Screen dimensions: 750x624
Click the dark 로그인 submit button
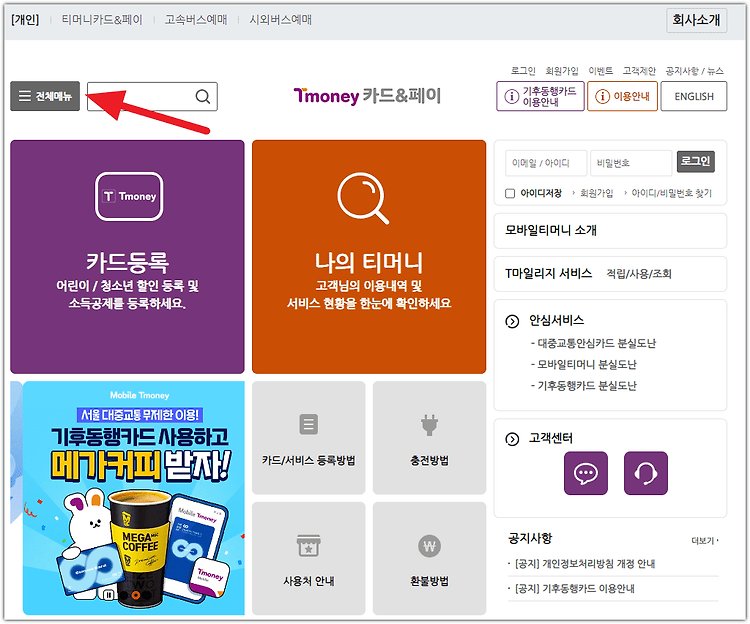pyautogui.click(x=696, y=161)
